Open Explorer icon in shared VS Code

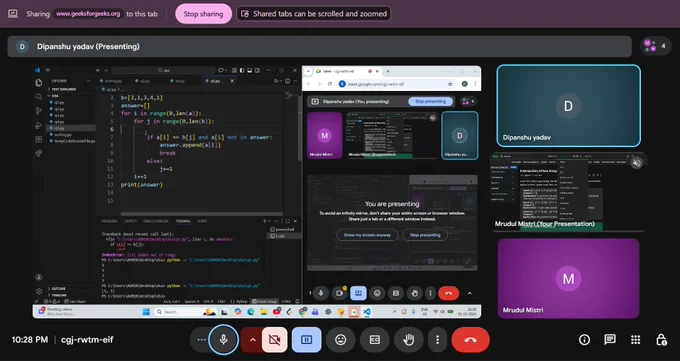(x=39, y=82)
